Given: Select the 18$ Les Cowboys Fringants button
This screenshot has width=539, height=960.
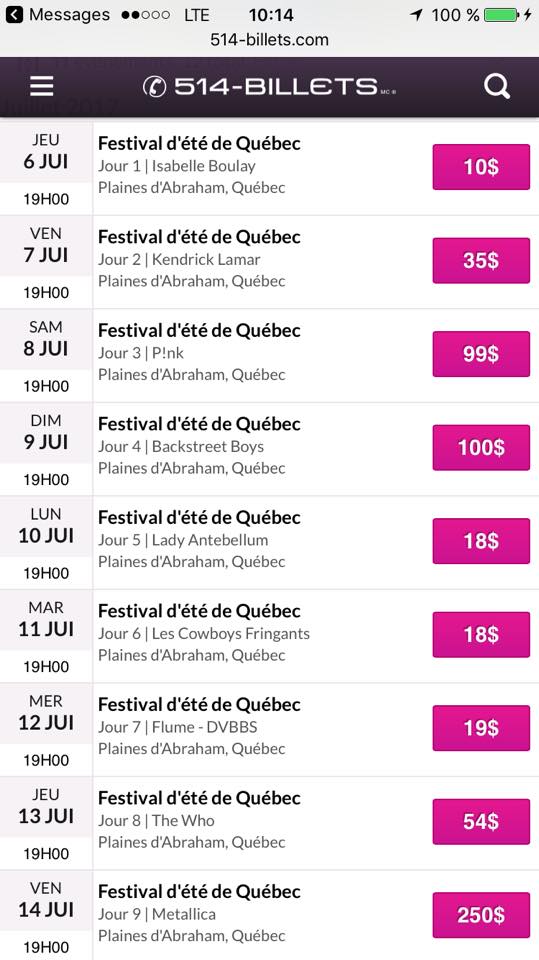Looking at the screenshot, I should point(481,634).
